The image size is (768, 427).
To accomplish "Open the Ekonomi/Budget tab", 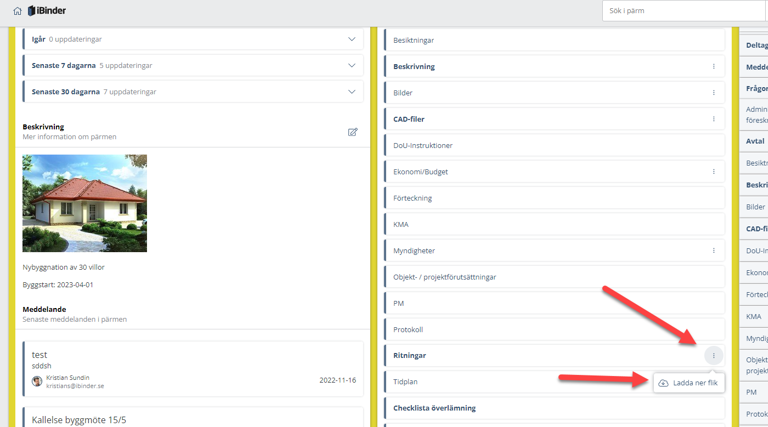I will tap(554, 172).
